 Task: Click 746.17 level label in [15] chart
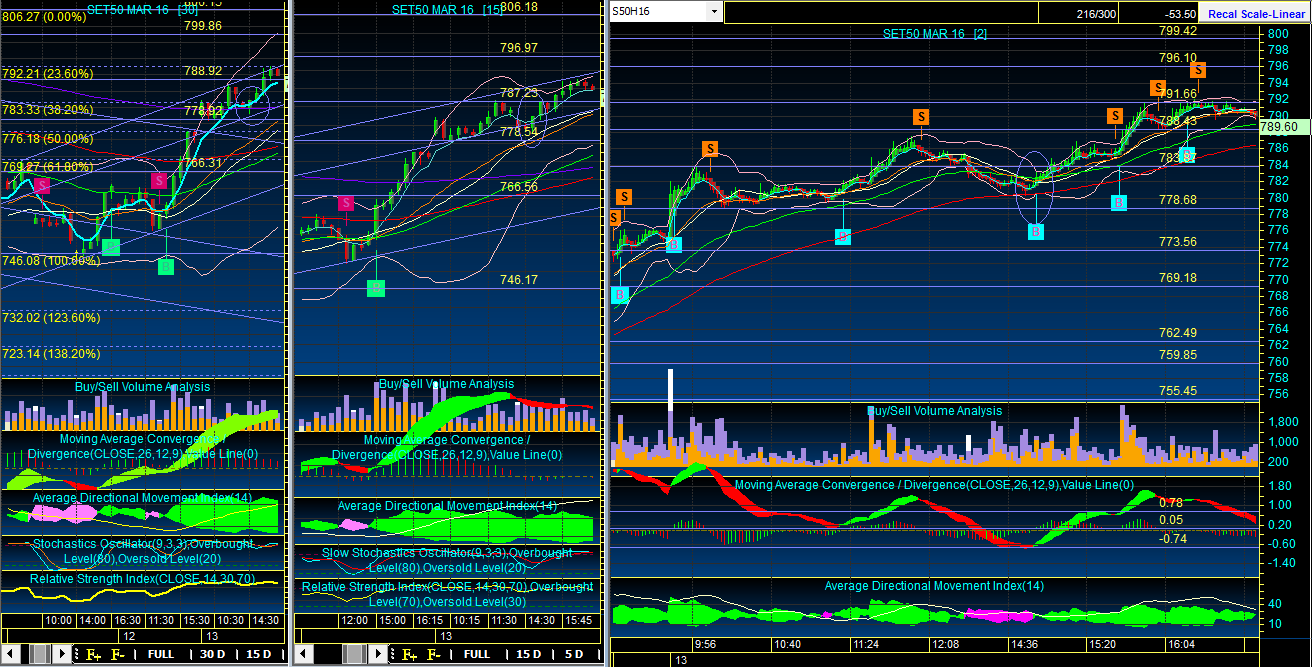519,281
